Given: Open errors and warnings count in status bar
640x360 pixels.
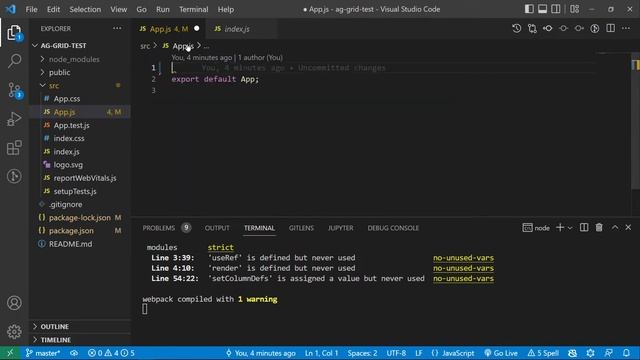Looking at the screenshot, I should [x=111, y=353].
